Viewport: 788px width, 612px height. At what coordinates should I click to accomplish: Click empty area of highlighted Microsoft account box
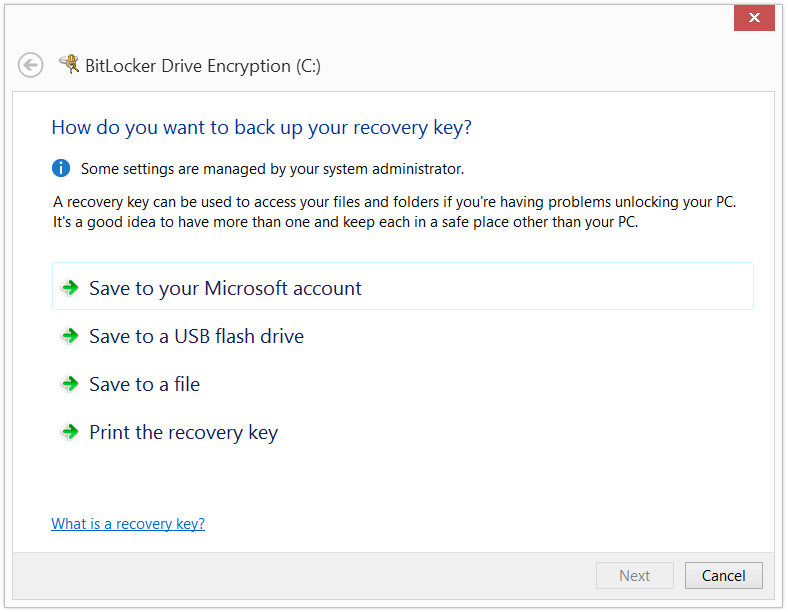click(553, 286)
